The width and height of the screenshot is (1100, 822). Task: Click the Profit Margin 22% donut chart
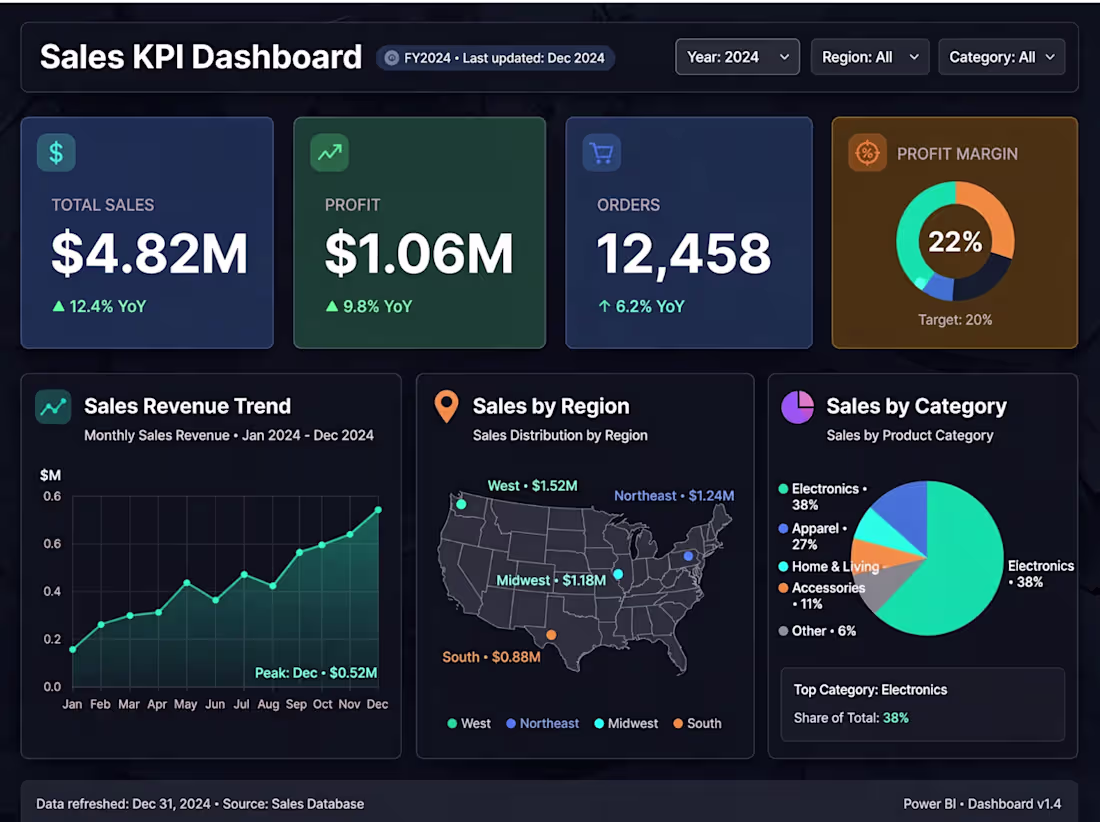(x=955, y=241)
